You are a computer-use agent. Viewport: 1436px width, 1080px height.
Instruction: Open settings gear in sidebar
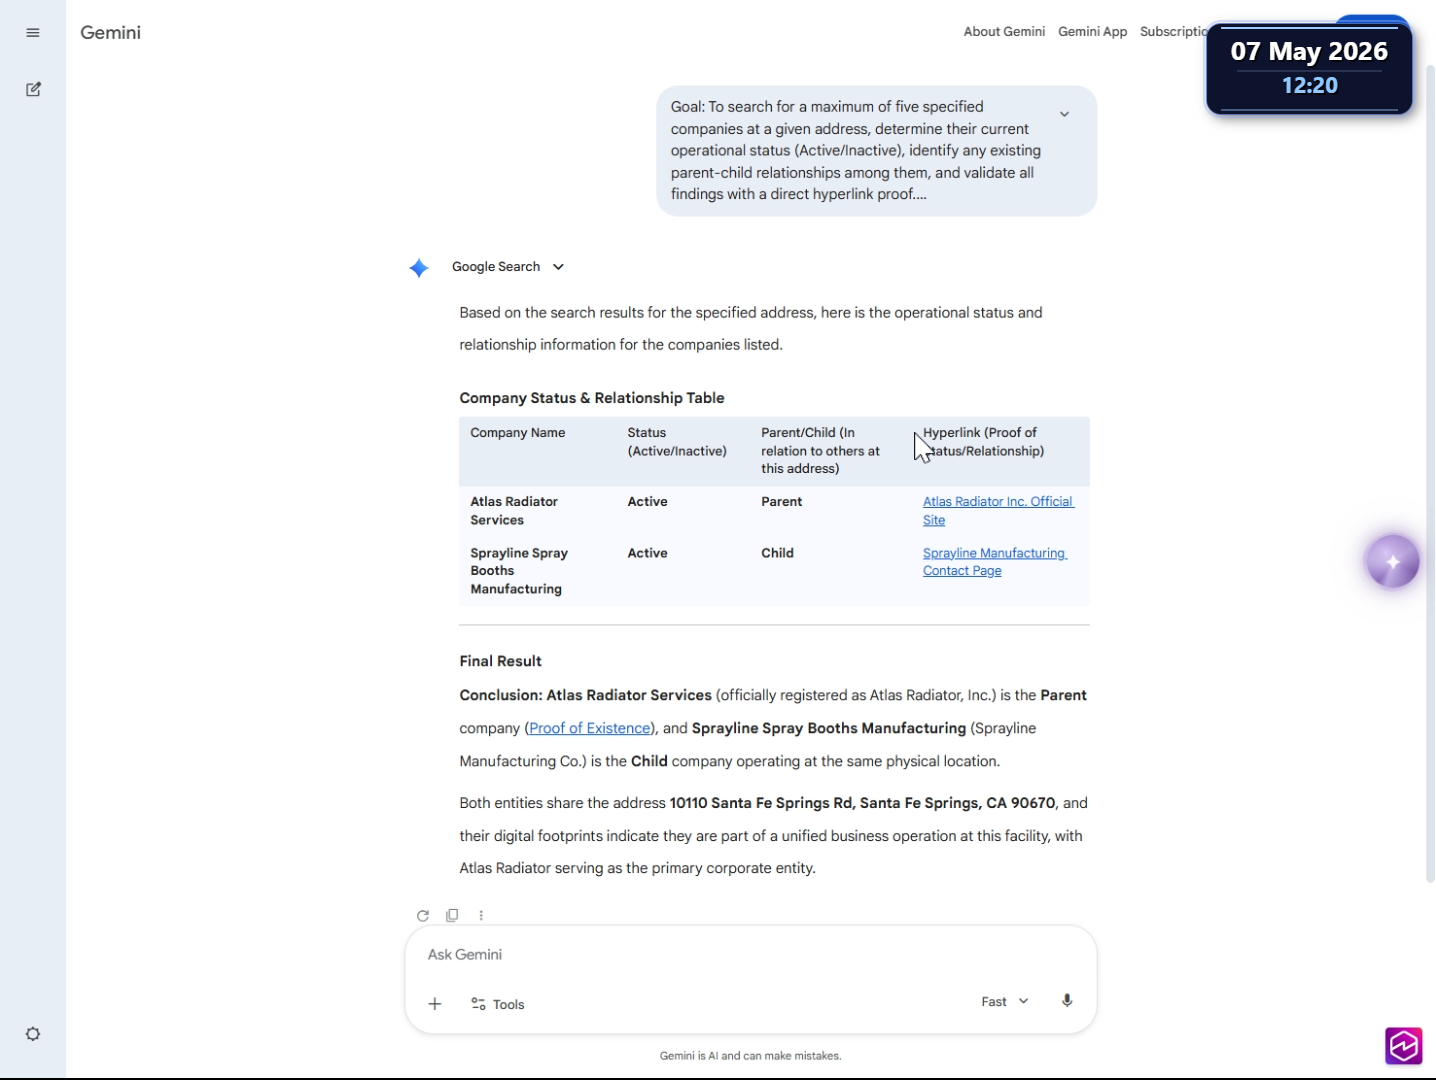point(33,1034)
